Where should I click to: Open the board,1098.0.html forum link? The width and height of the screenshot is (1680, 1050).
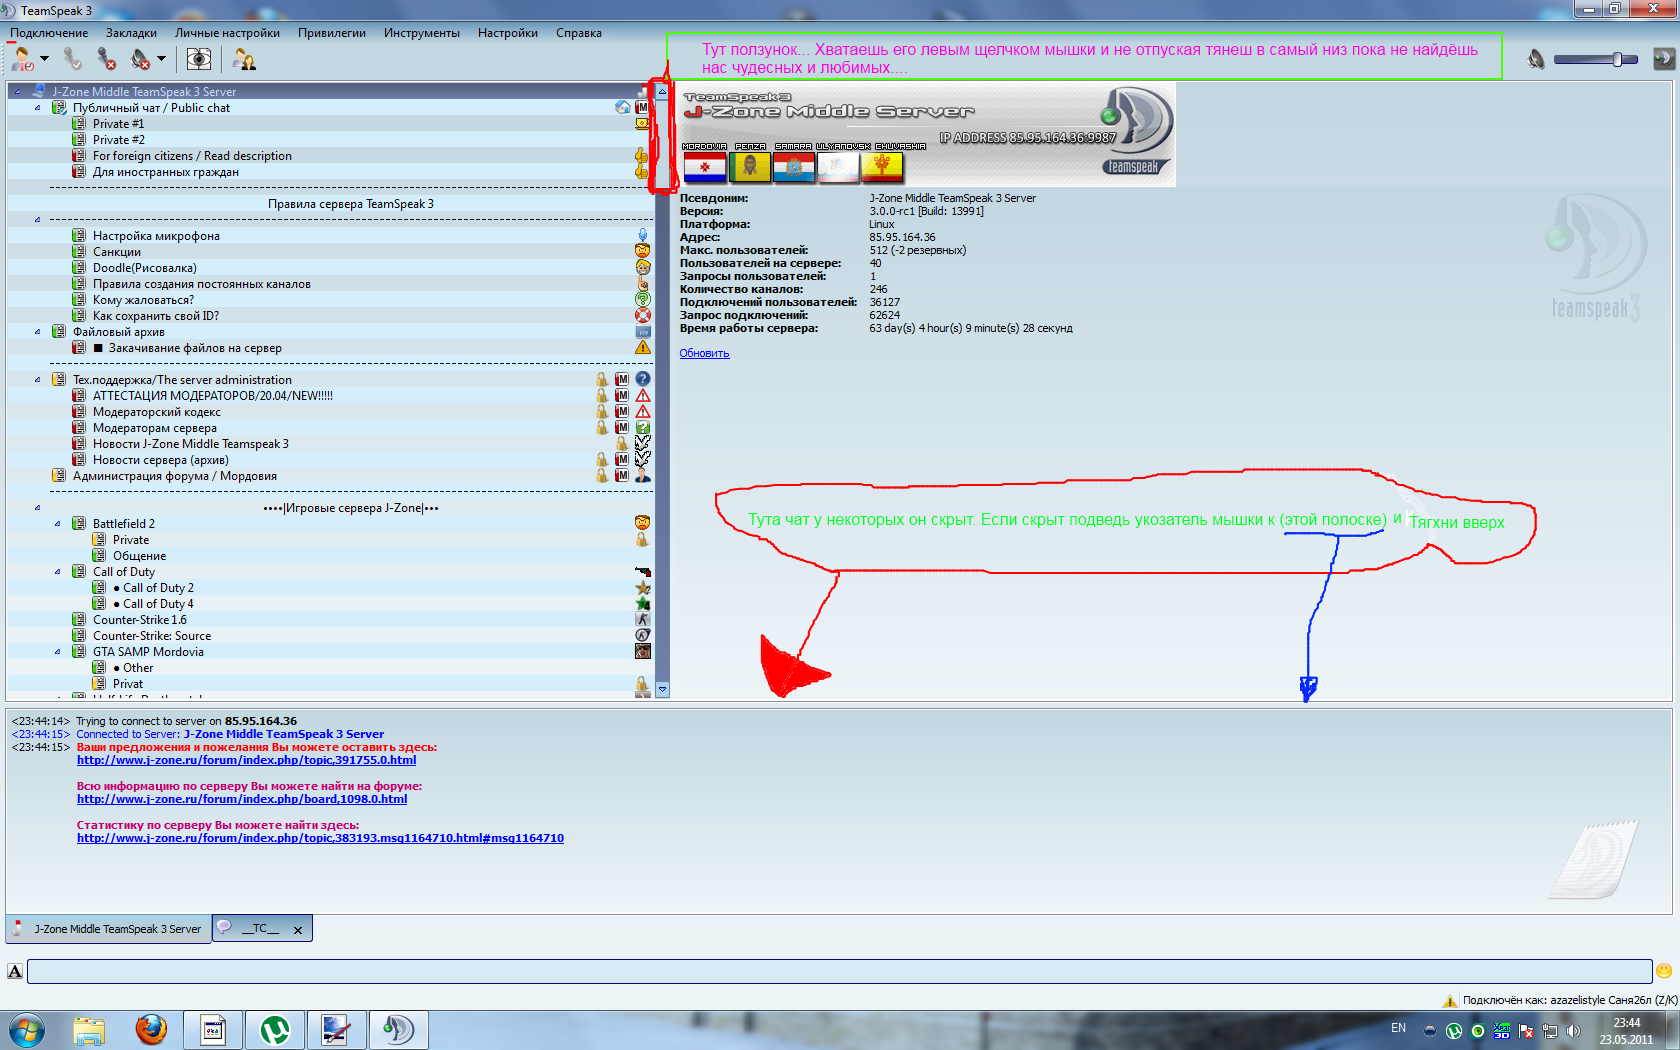point(242,799)
